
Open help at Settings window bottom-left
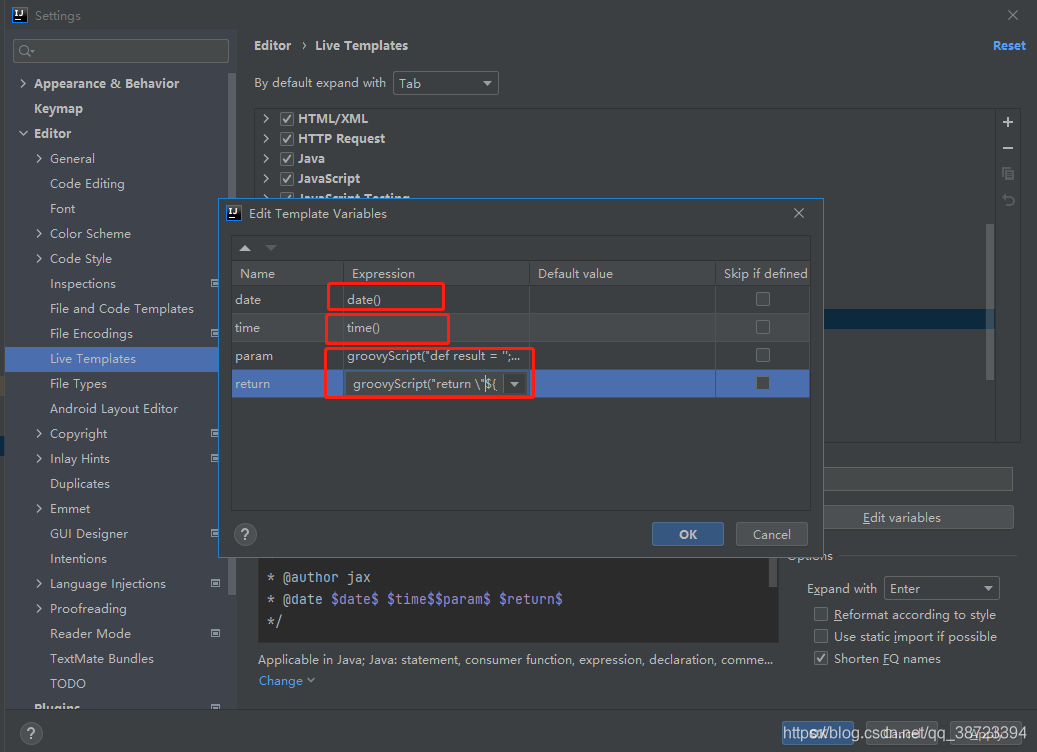point(31,733)
